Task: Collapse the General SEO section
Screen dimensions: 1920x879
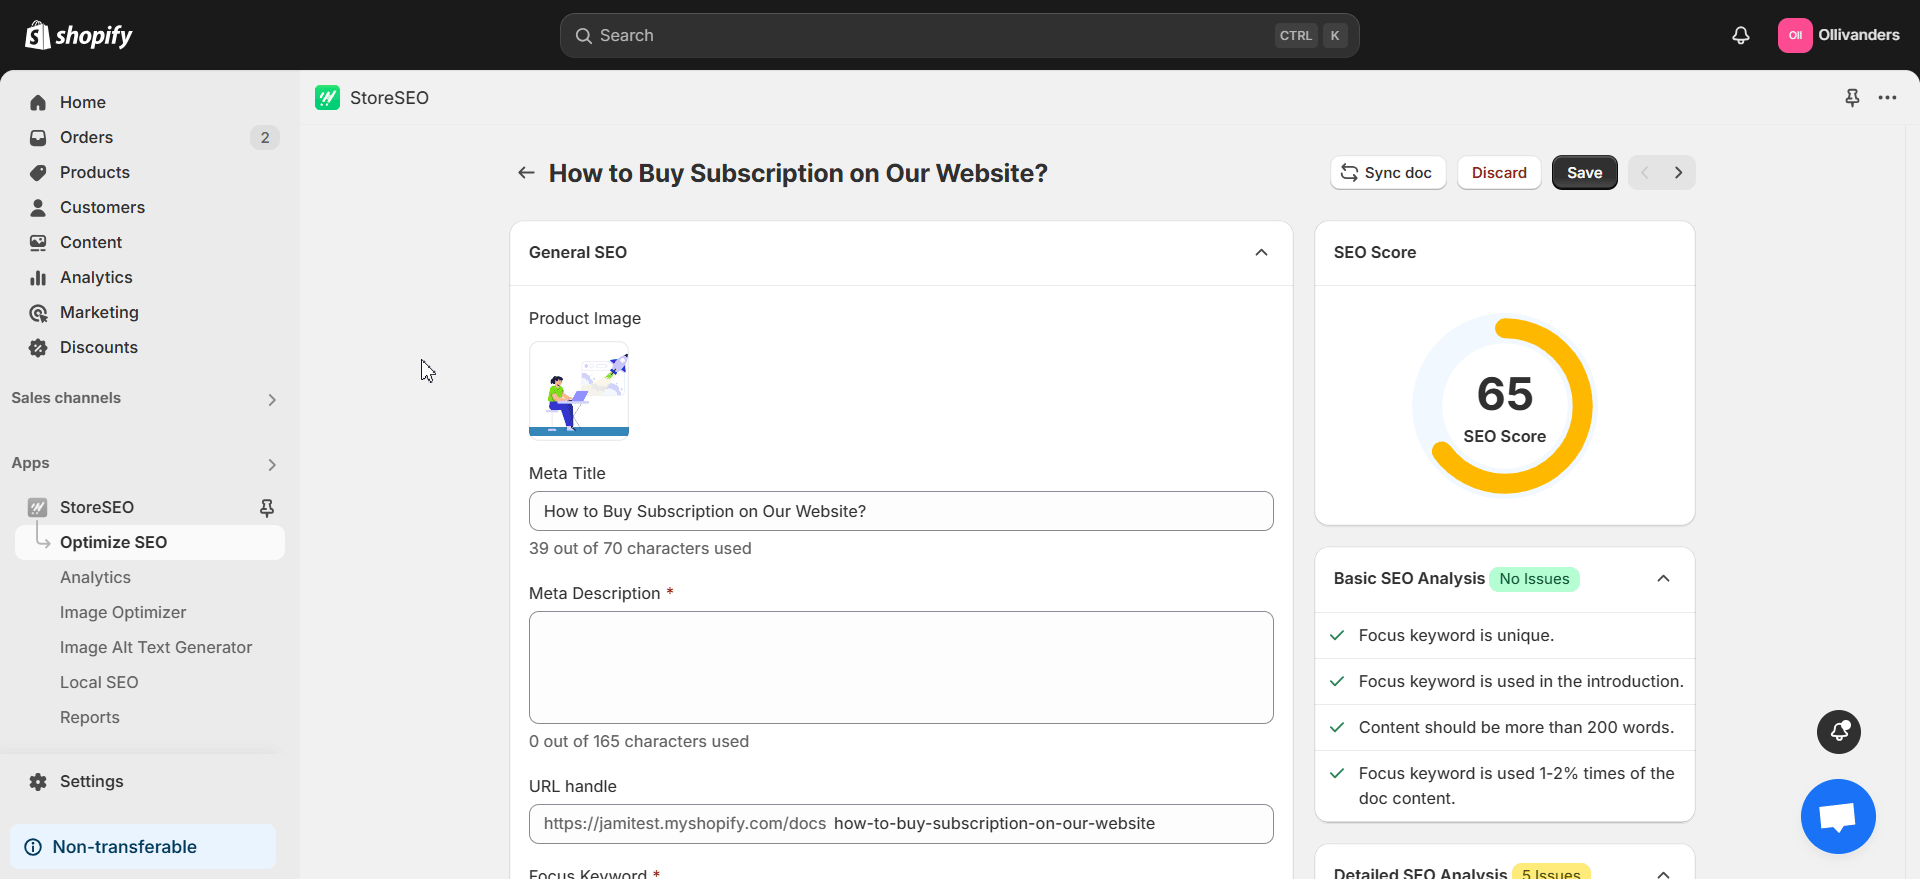Action: pyautogui.click(x=1261, y=252)
